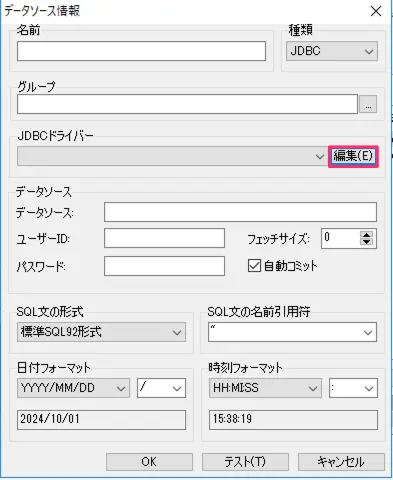Click the テスト(T) test button
This screenshot has width=393, height=480.
[245, 462]
